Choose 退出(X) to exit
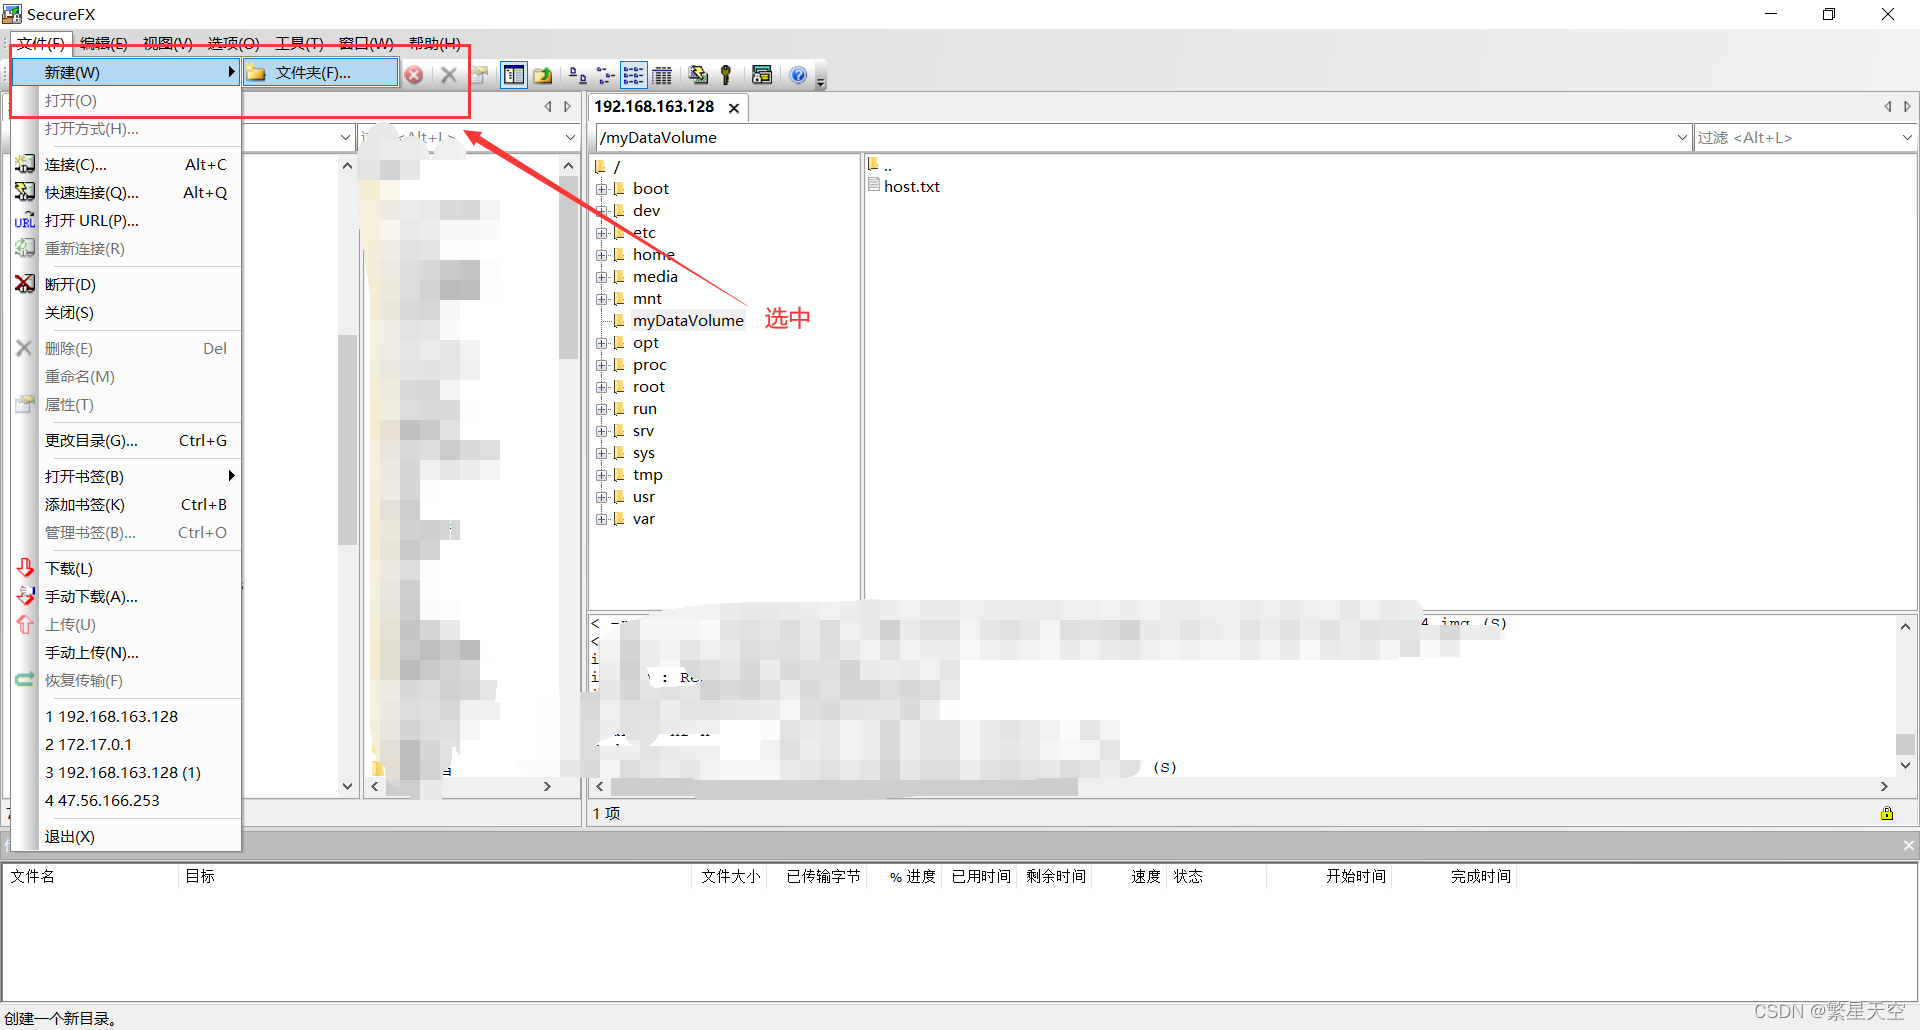Viewport: 1920px width, 1030px height. 126,837
